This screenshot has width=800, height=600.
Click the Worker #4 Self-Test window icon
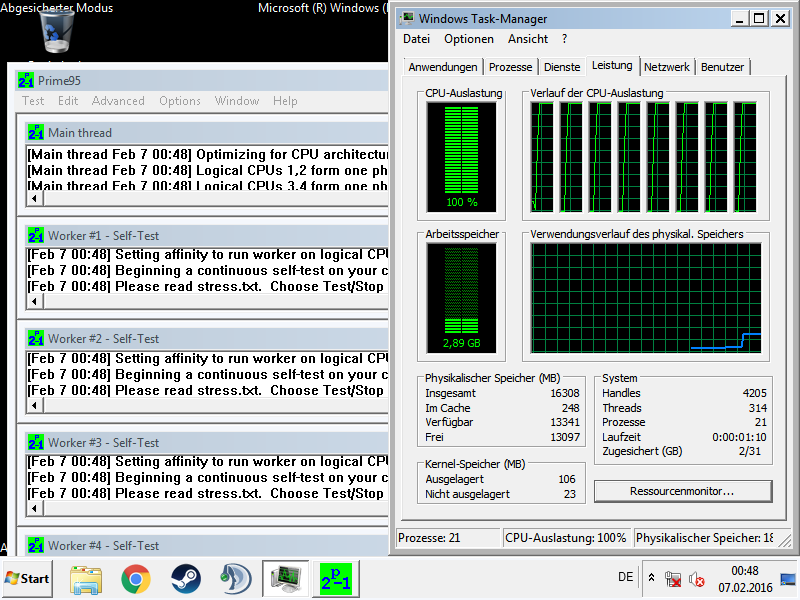36,545
